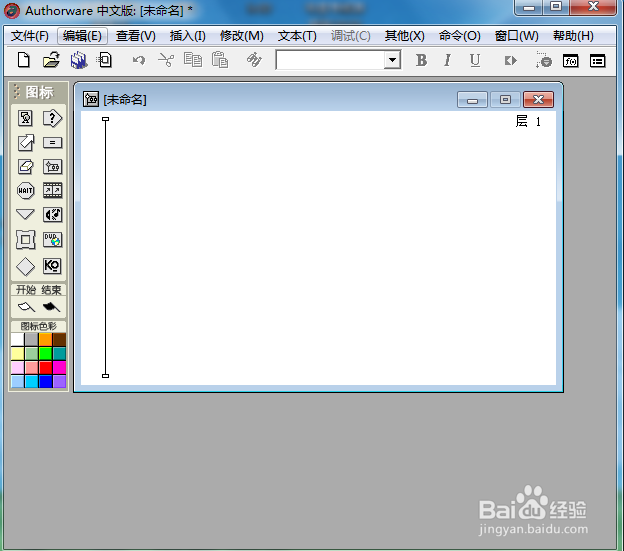The width and height of the screenshot is (624, 551).
Task: Choose the white icon color swatch
Action: [x=18, y=339]
